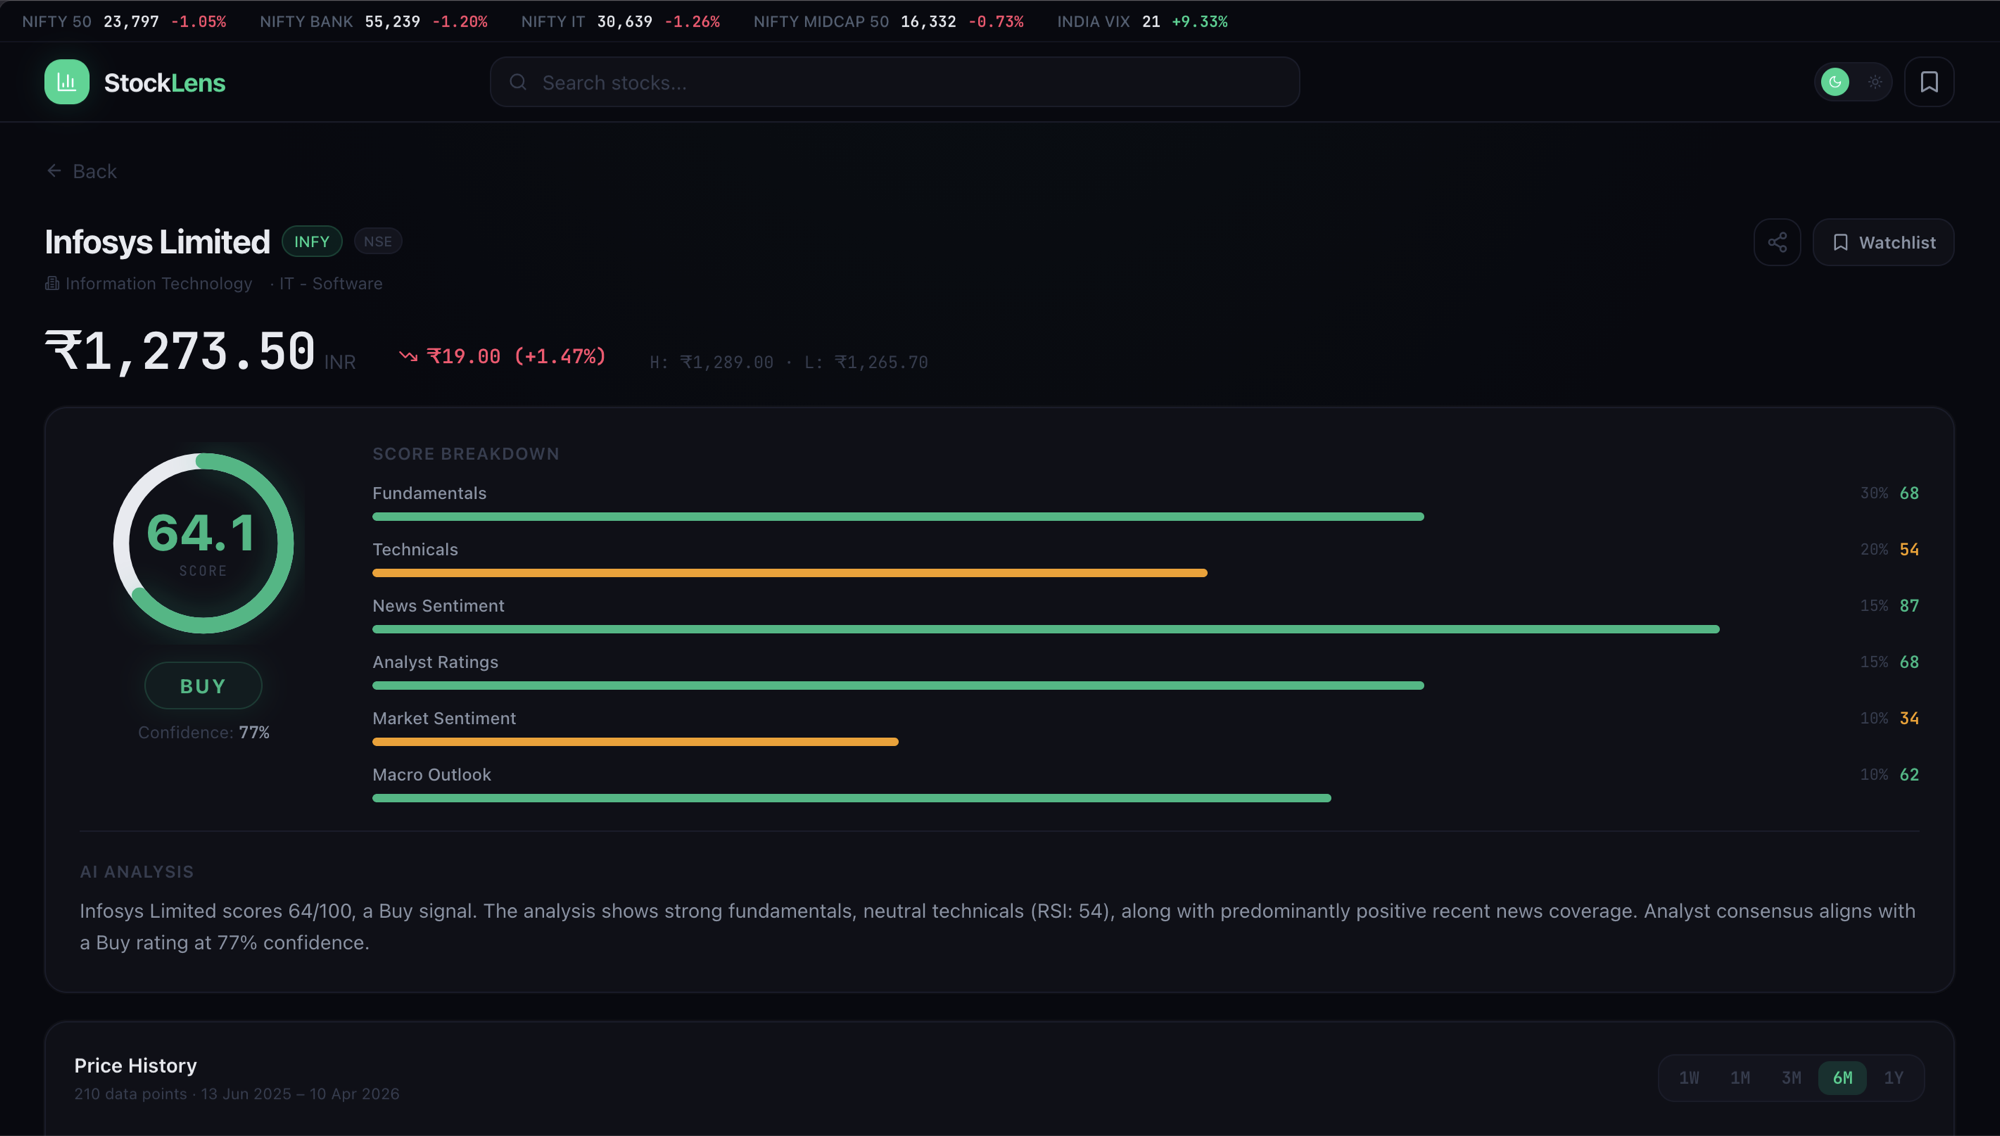The image size is (2000, 1136).
Task: Add Infosys to Watchlist
Action: tap(1882, 242)
